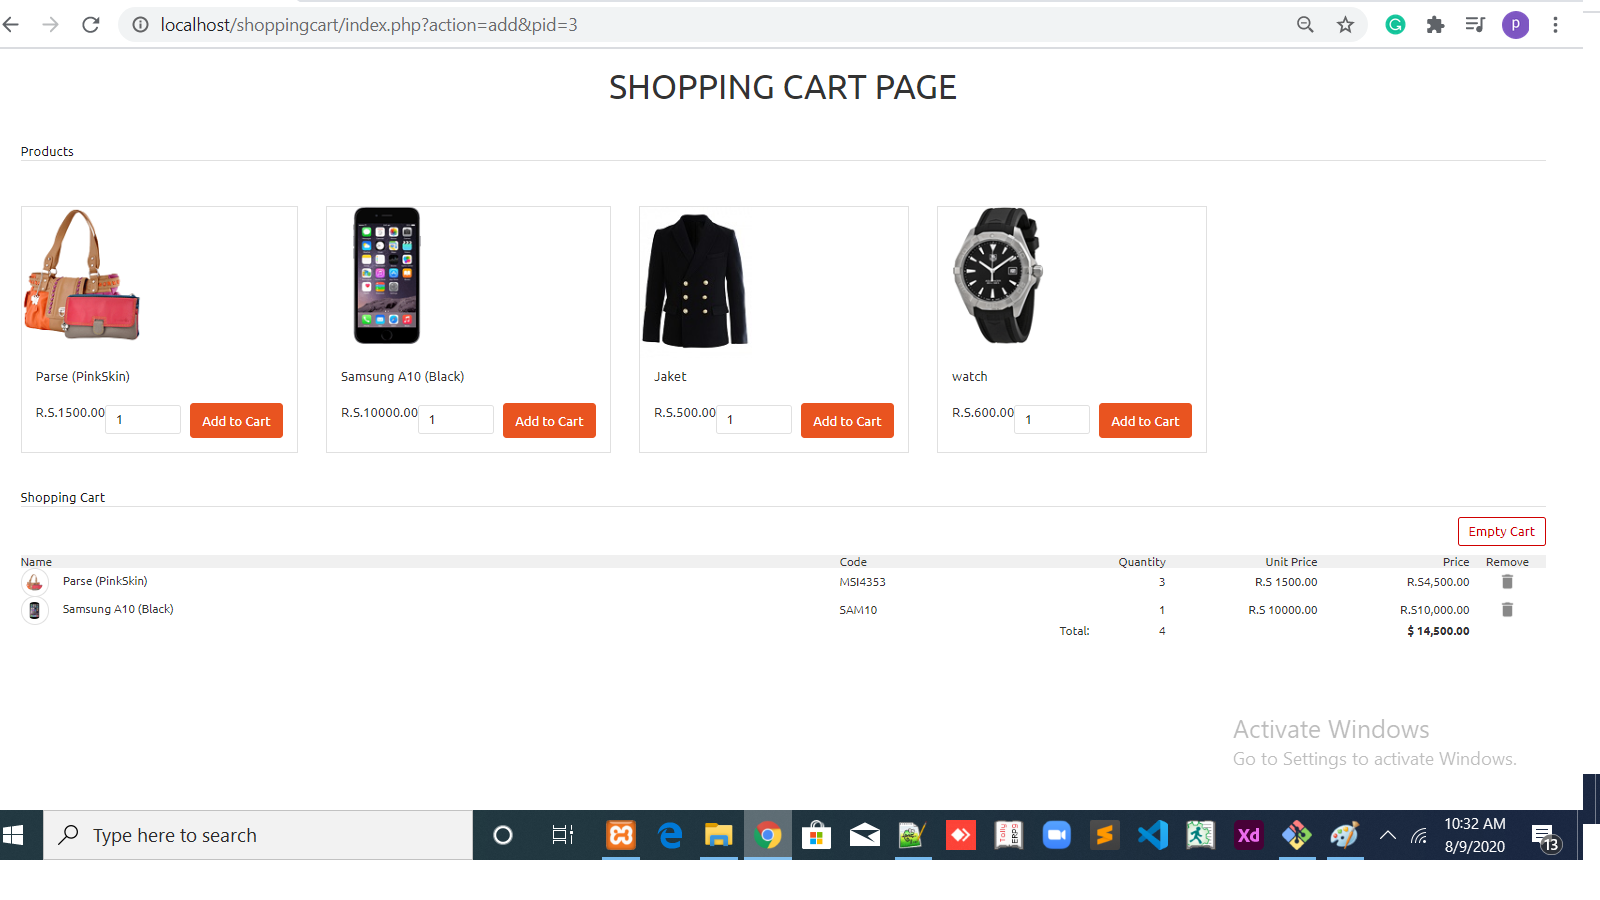
Task: Reload the shopping cart page
Action: (x=90, y=24)
